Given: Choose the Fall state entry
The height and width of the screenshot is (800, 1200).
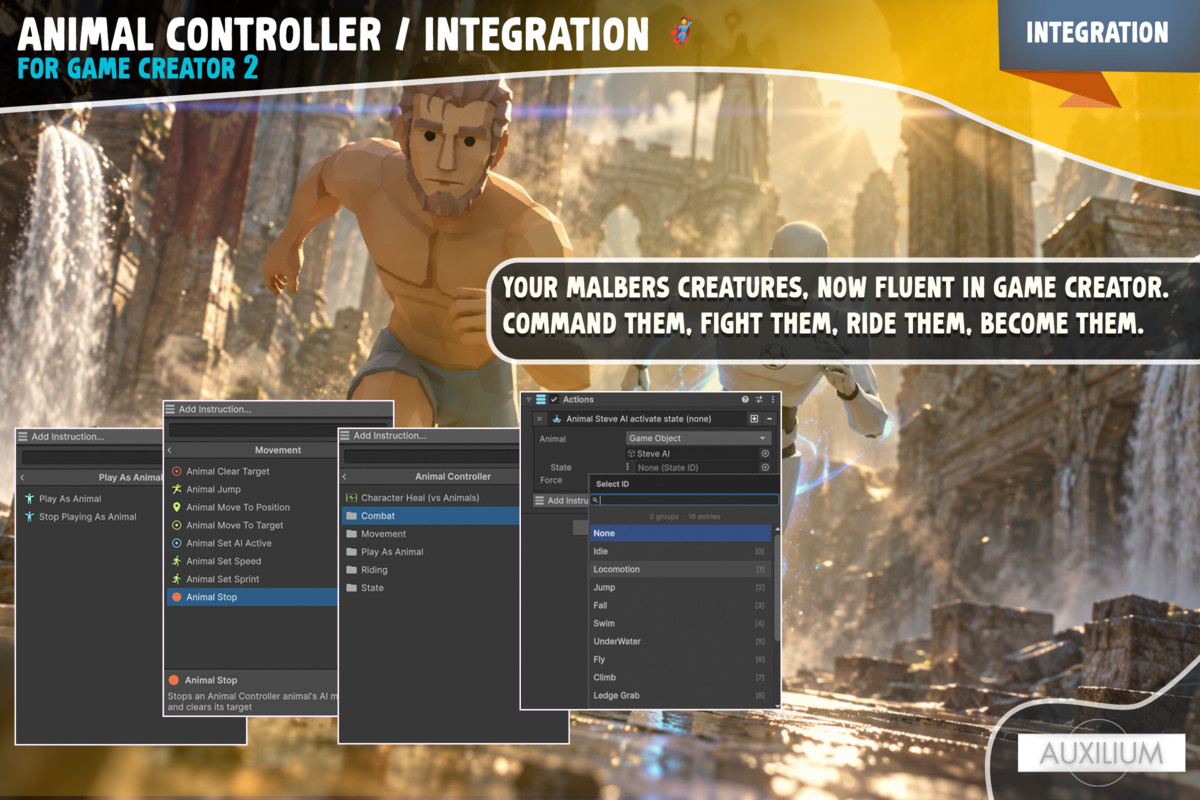Looking at the screenshot, I should pos(680,605).
